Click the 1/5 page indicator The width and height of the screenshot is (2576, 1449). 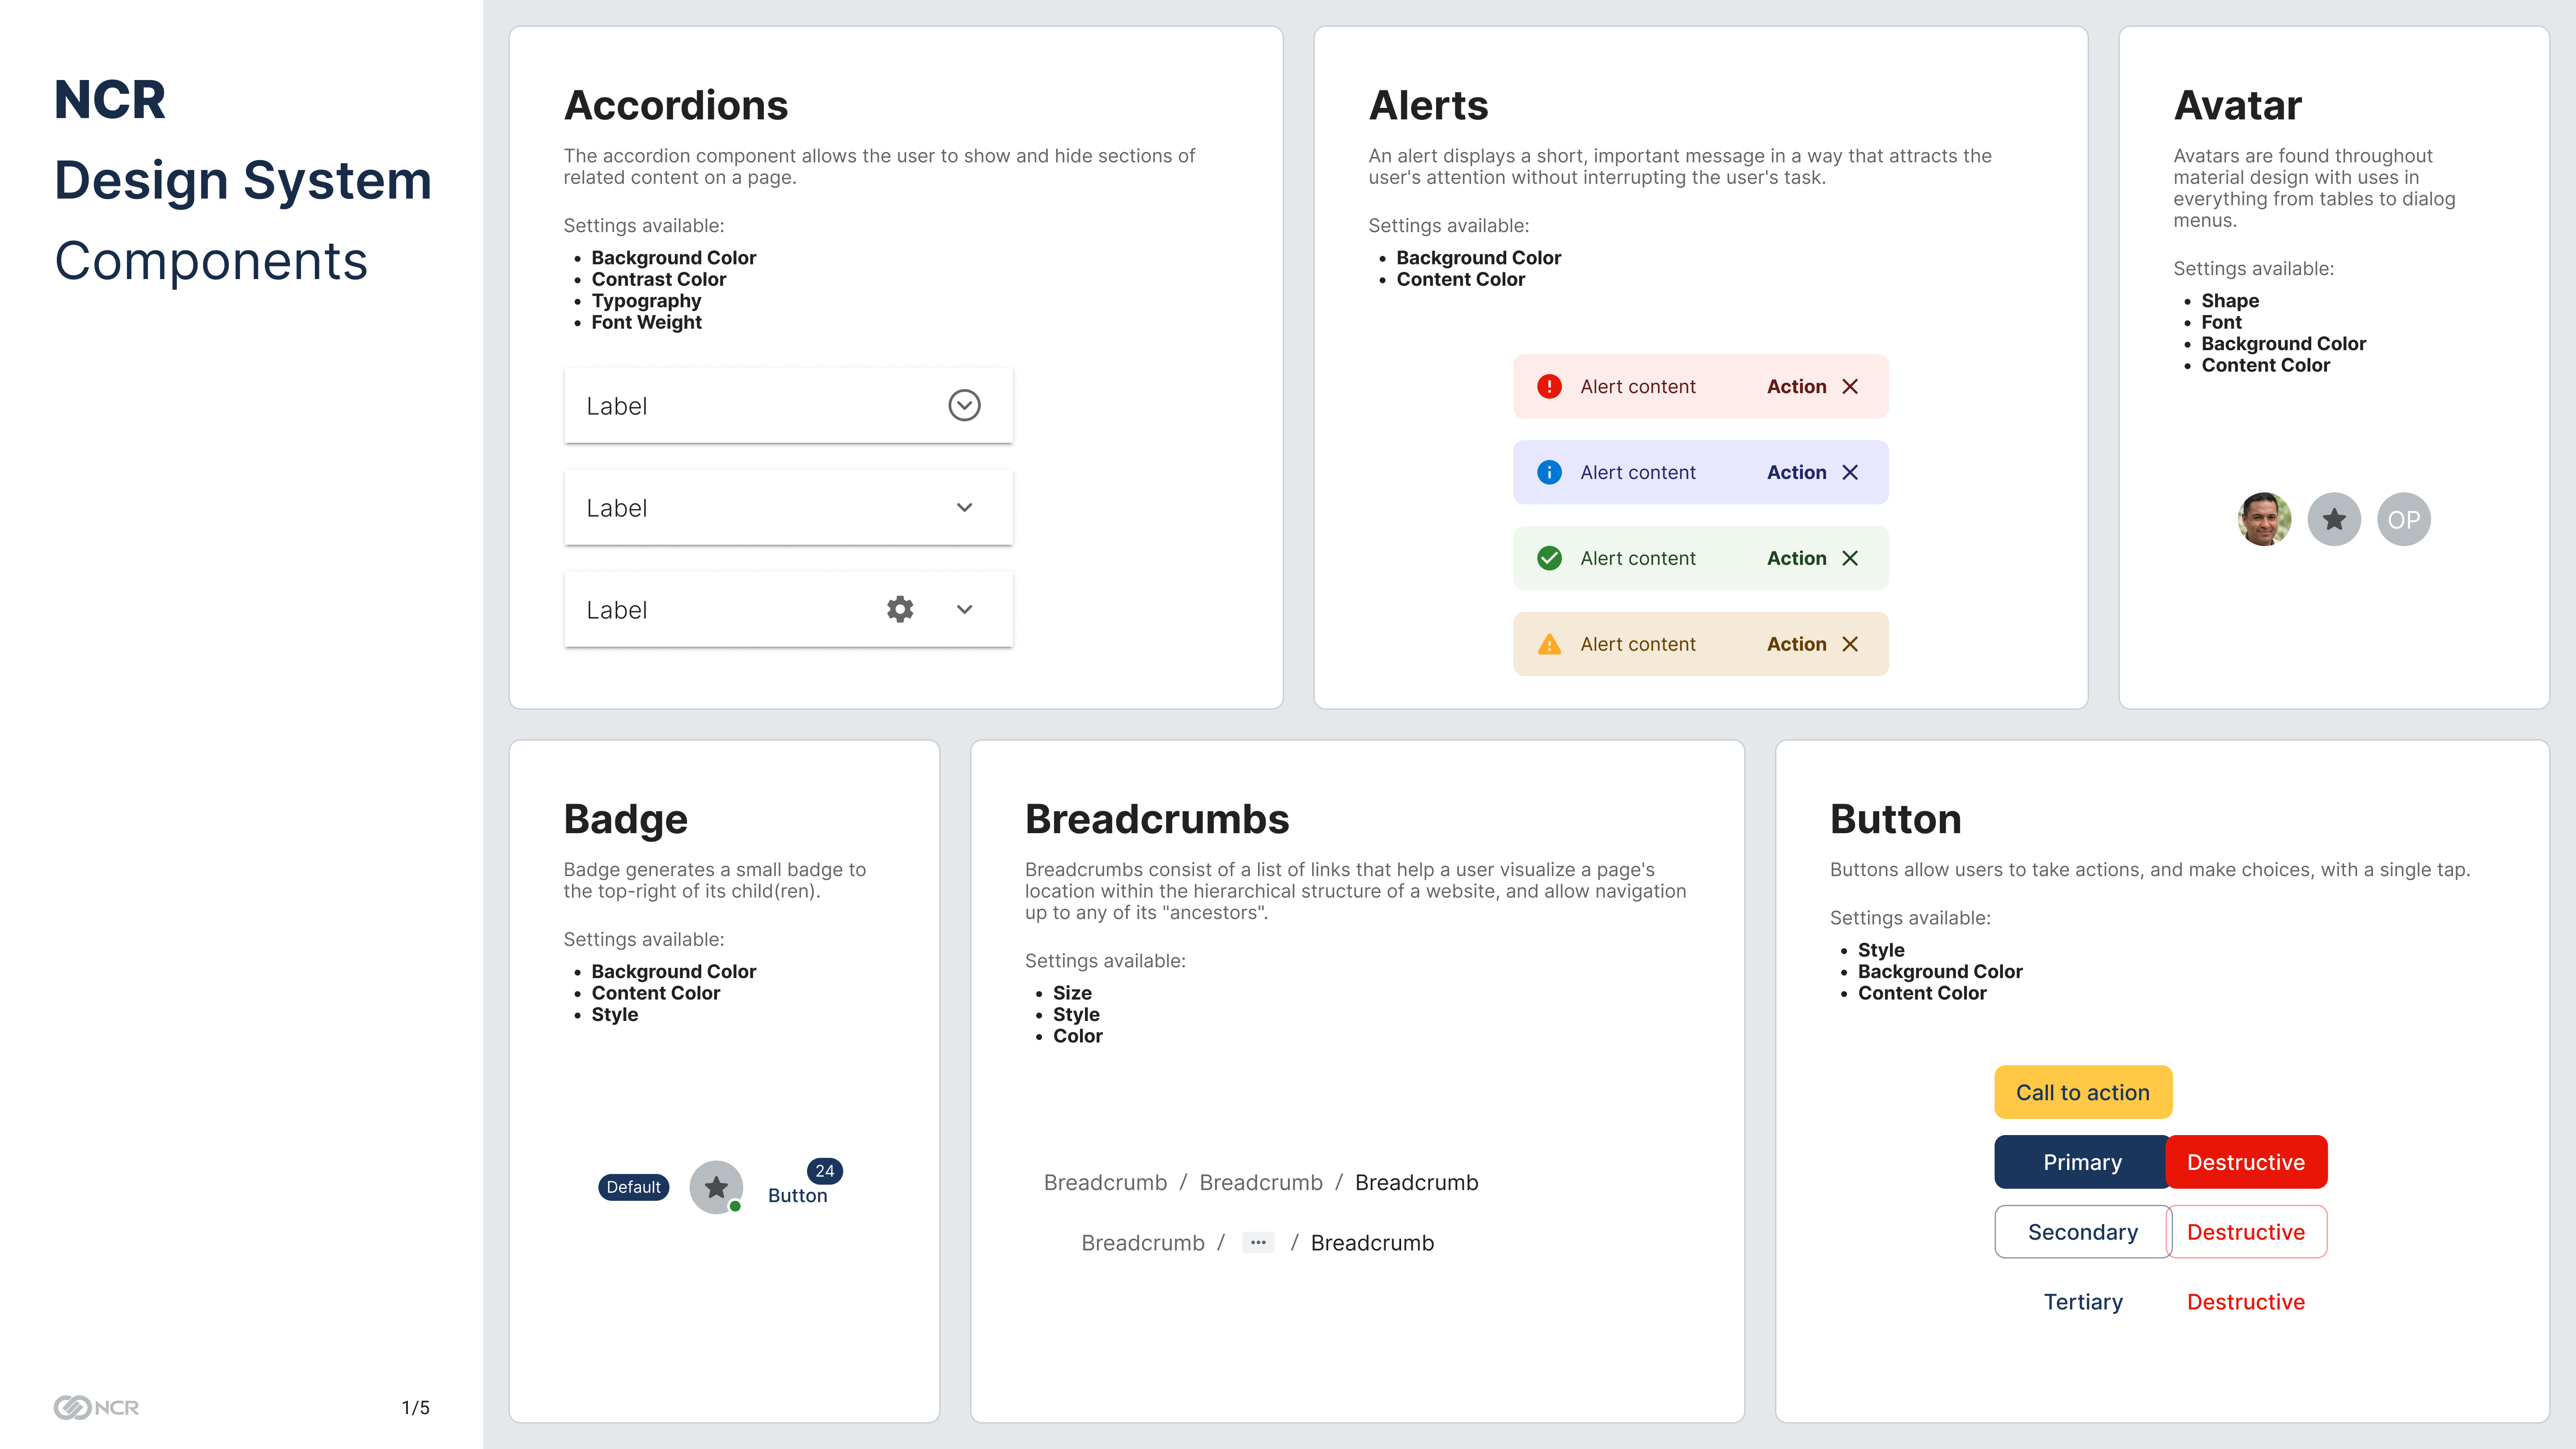[x=415, y=1407]
